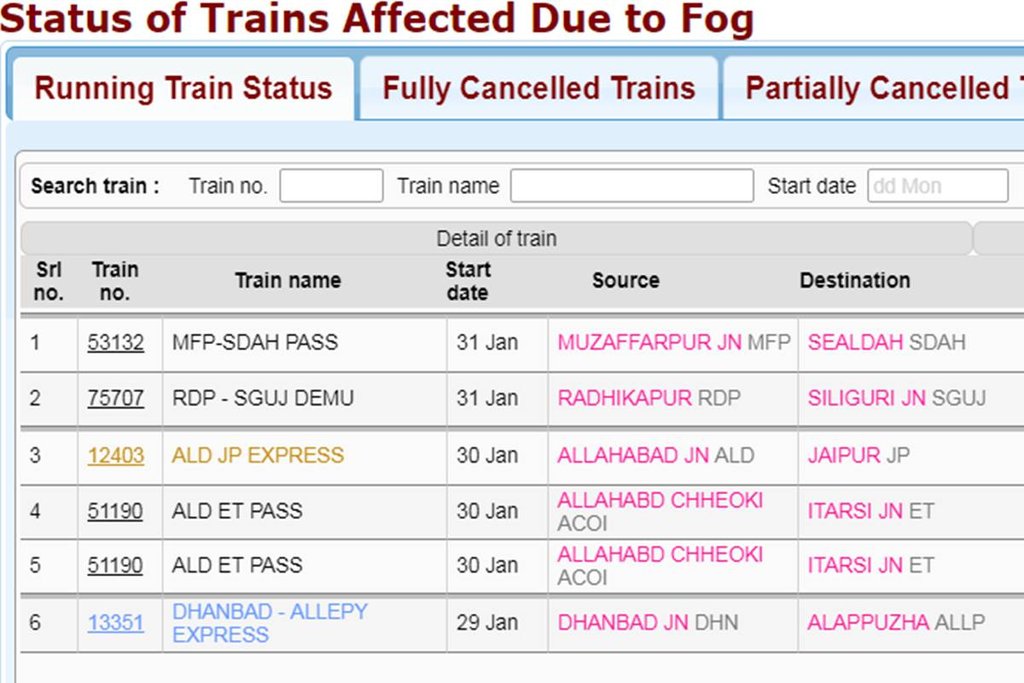Open train 12403 details
Screen dimensions: 1024x683
[x=117, y=456]
